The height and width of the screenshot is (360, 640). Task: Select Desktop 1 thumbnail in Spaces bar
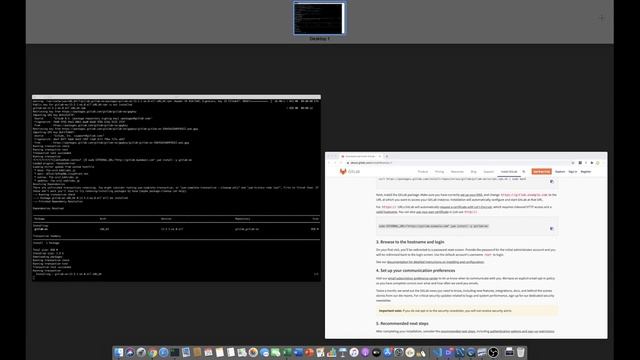[x=319, y=18]
